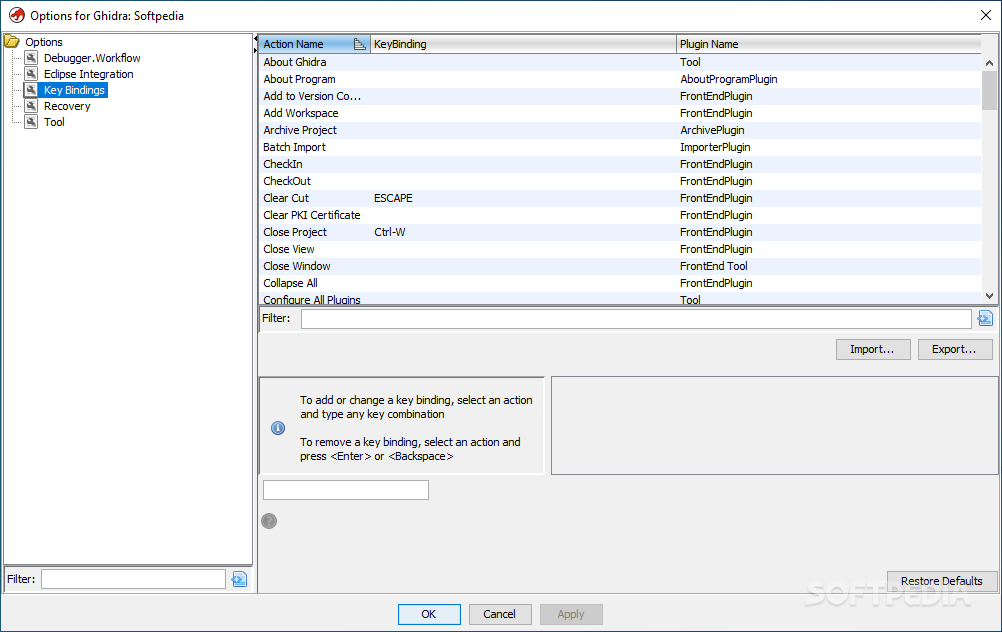Click the gray help question mark icon
Screen dimensions: 1002x632
coord(269,521)
